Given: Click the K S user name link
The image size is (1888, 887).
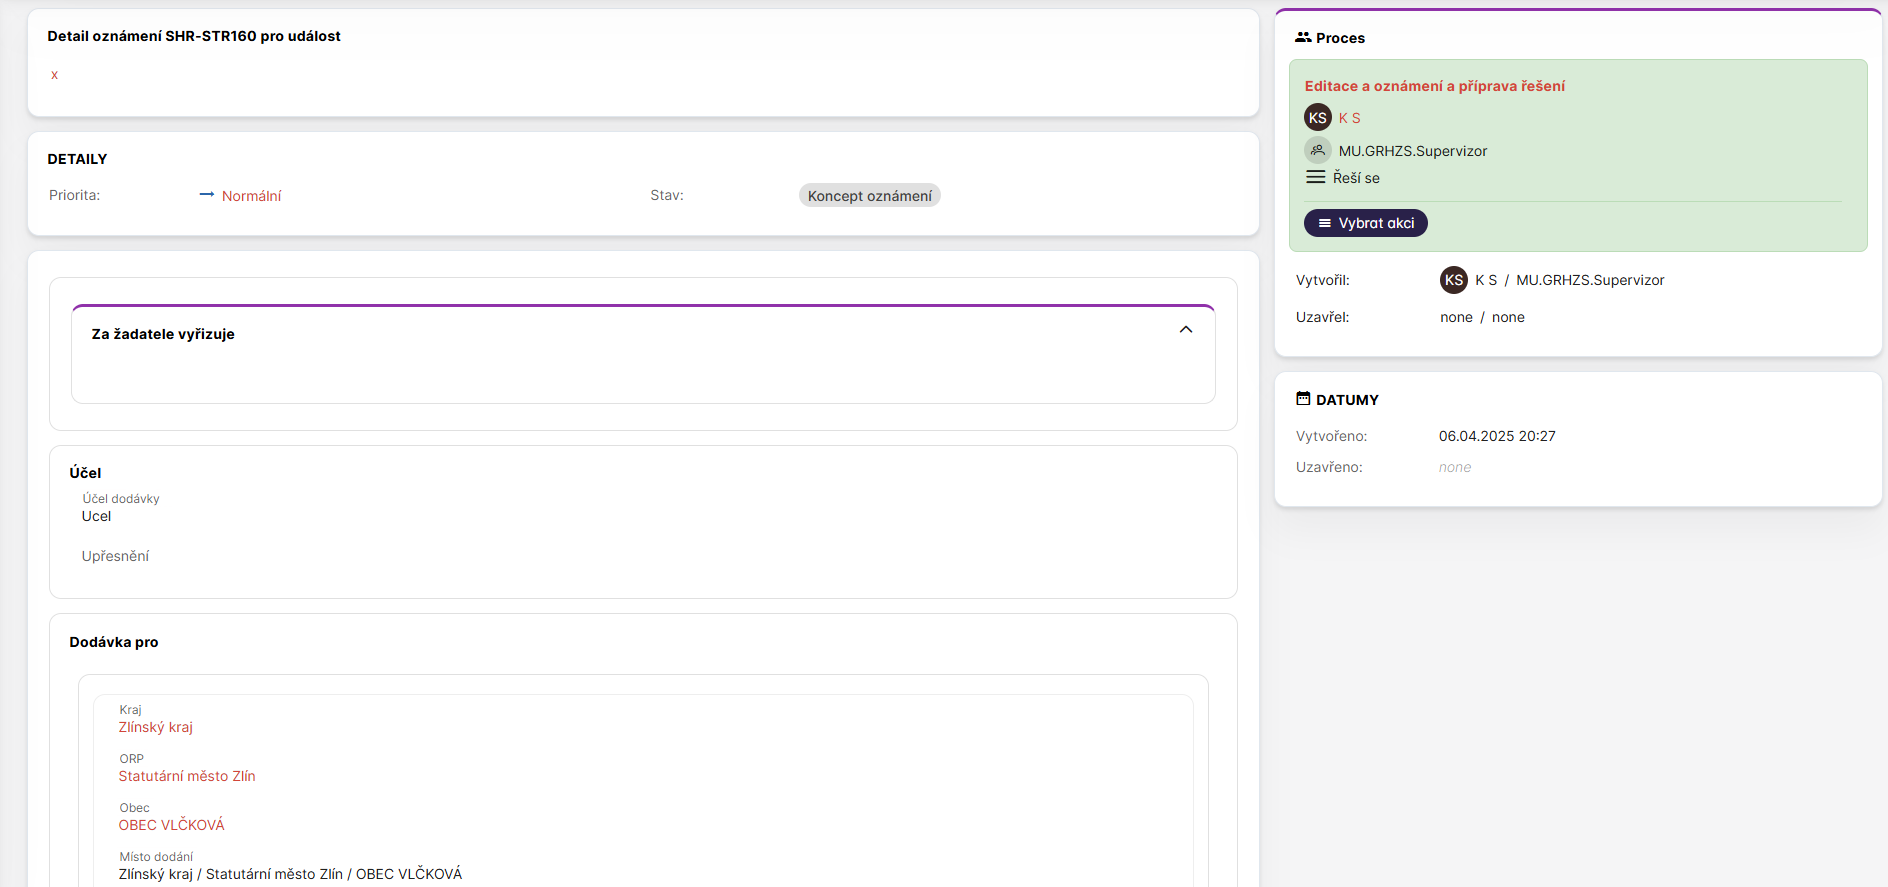Looking at the screenshot, I should (x=1349, y=118).
